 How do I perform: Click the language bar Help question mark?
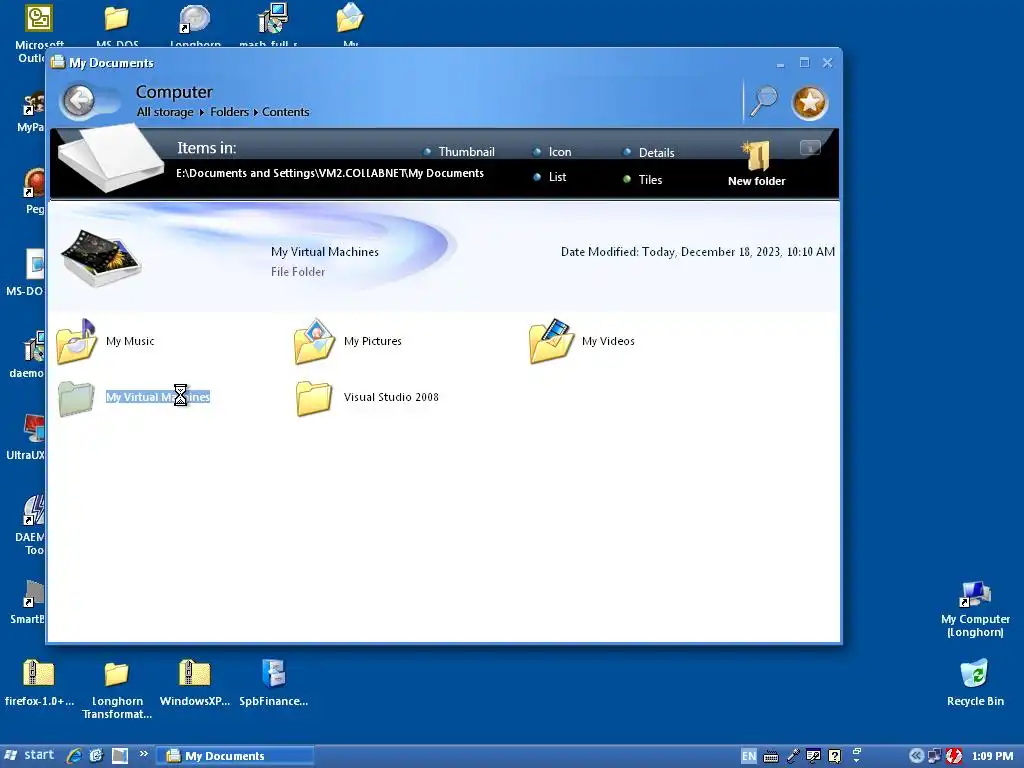(834, 756)
